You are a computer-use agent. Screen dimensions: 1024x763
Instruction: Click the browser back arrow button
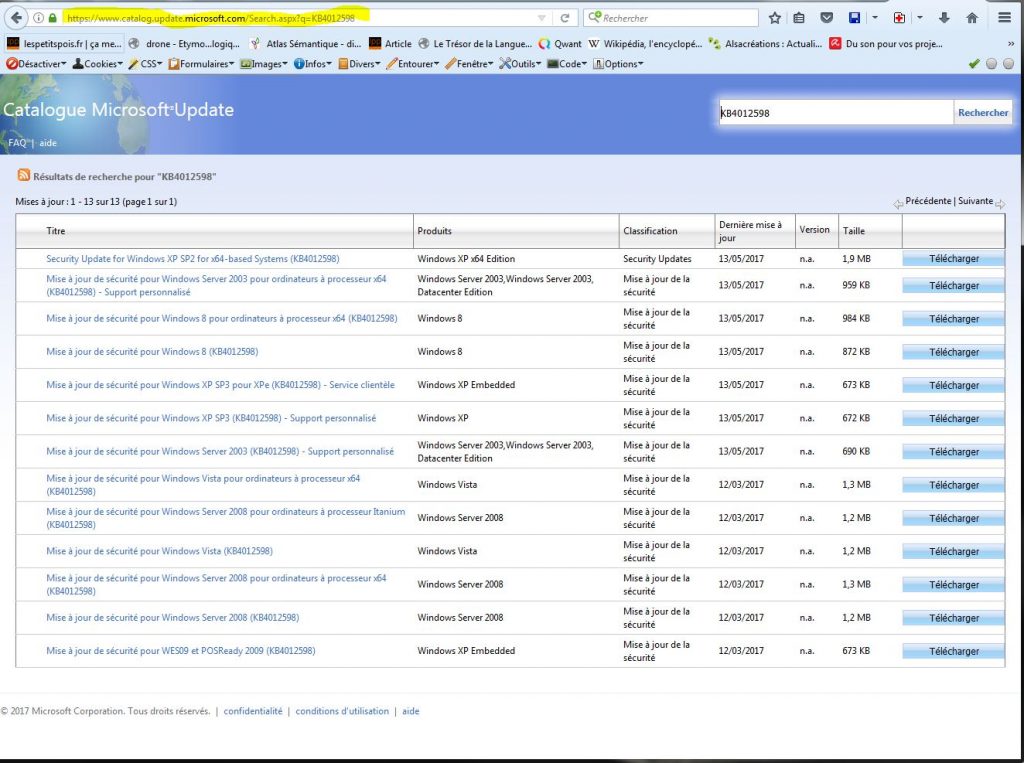[x=16, y=18]
